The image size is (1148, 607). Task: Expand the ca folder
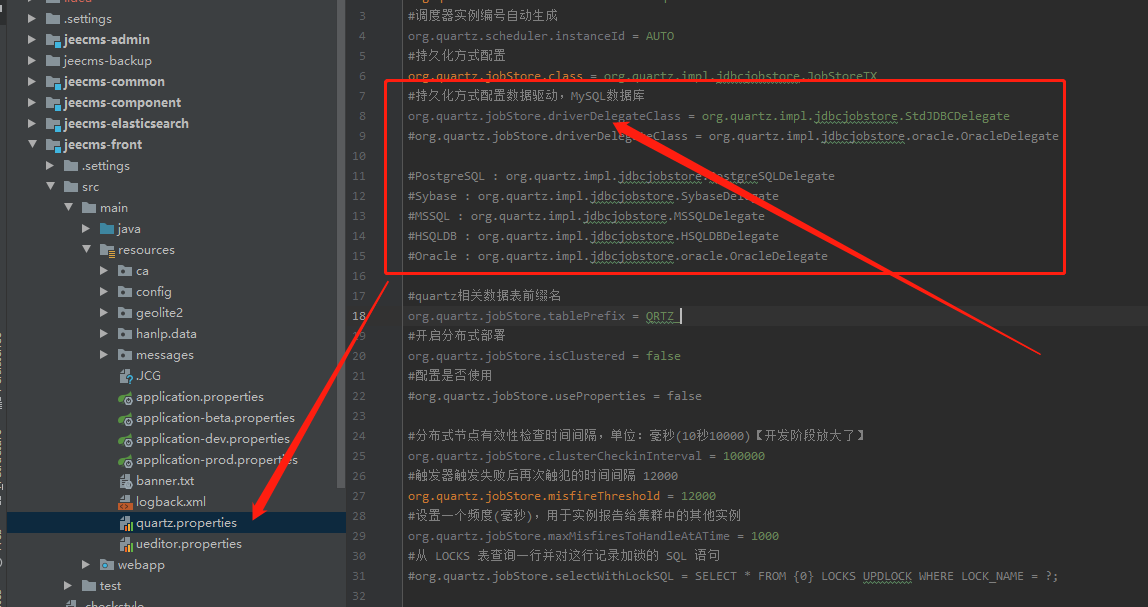[x=104, y=271]
